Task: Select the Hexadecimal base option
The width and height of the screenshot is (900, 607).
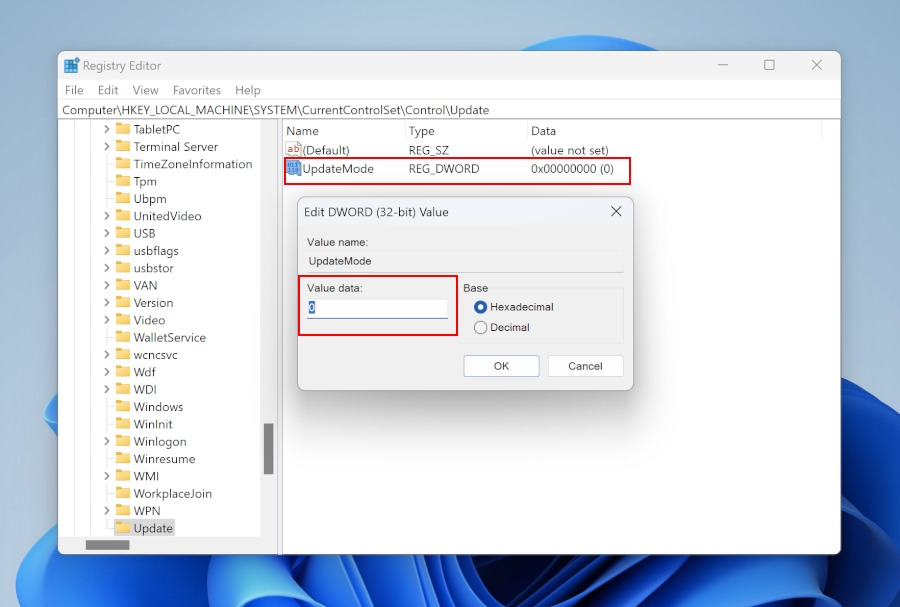Action: (x=481, y=307)
